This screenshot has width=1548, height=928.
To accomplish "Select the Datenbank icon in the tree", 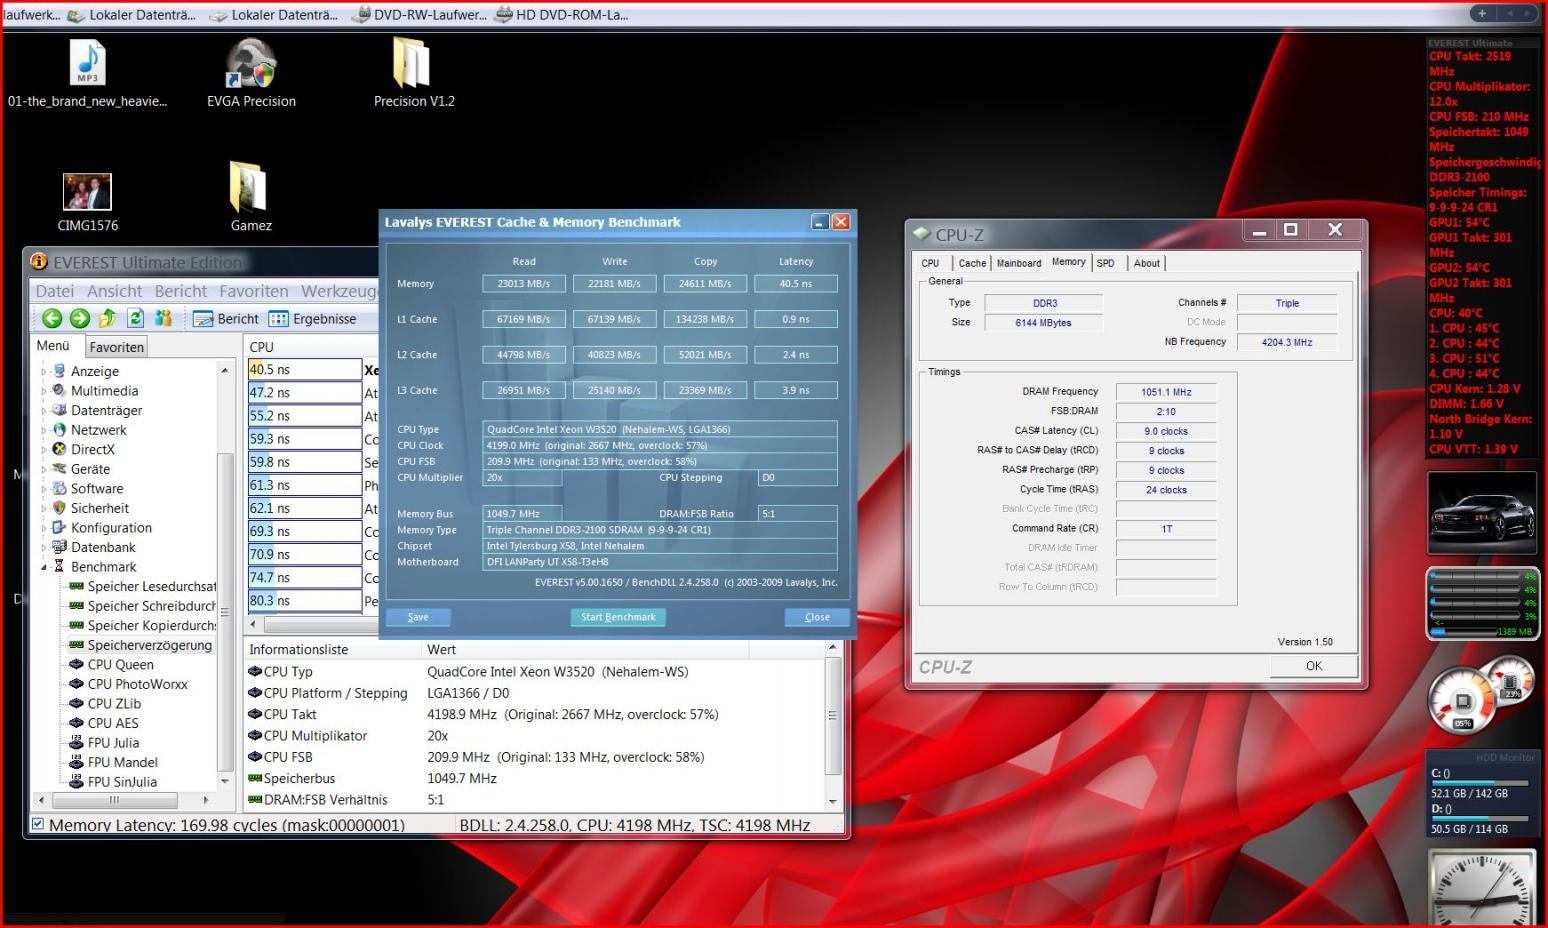I will [x=59, y=547].
